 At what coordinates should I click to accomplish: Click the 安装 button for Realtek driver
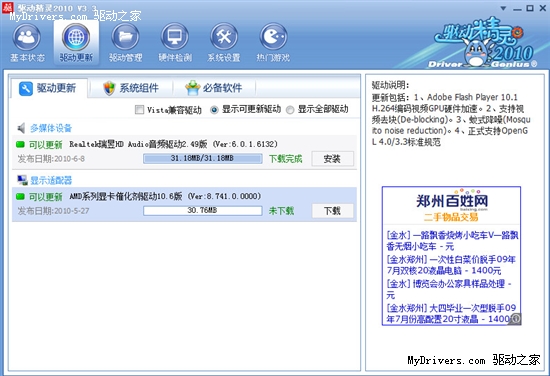pos(332,159)
